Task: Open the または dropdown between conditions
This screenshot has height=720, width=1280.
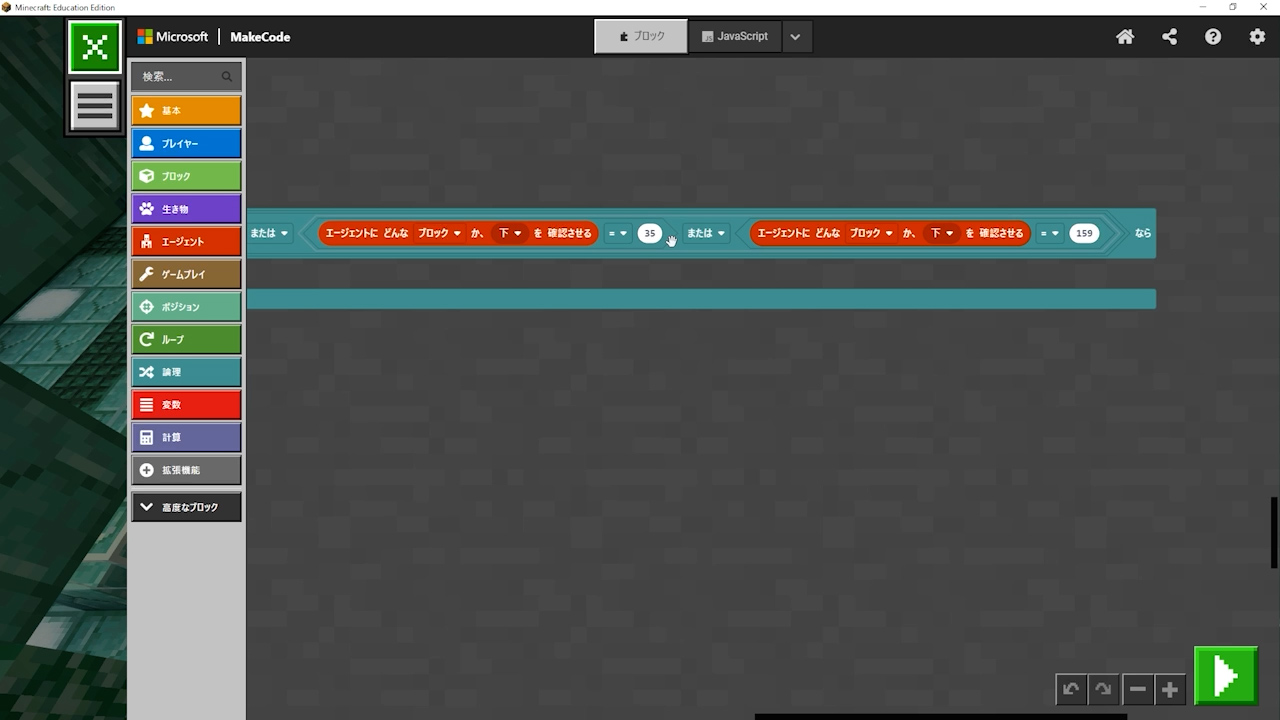Action: [706, 233]
